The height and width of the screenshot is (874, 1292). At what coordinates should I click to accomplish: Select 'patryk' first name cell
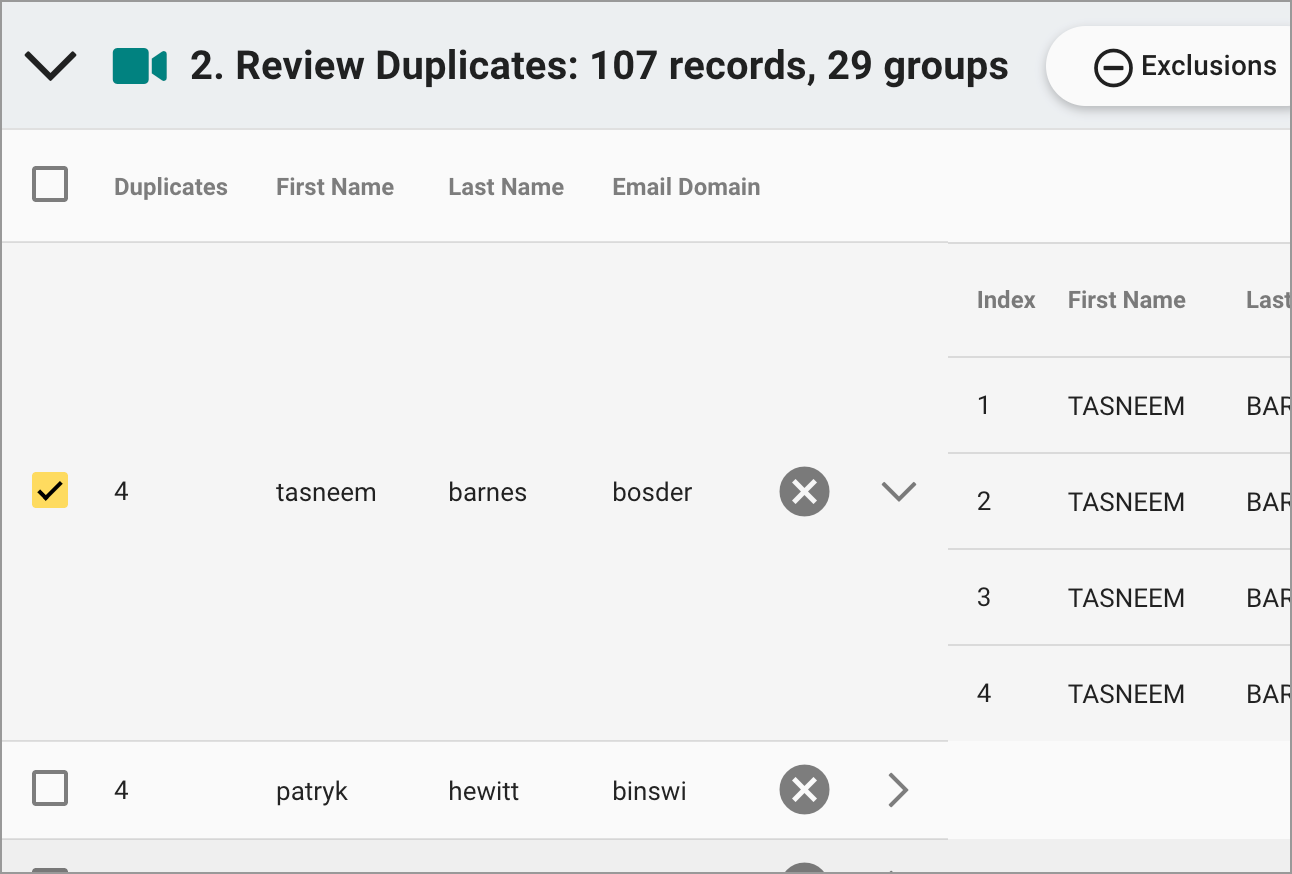312,791
